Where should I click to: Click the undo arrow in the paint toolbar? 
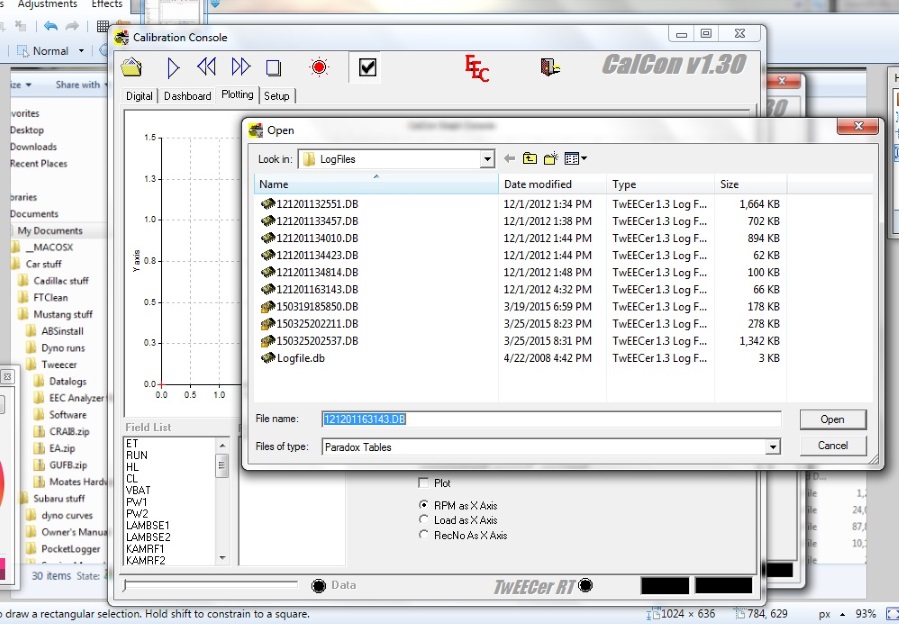click(x=50, y=26)
